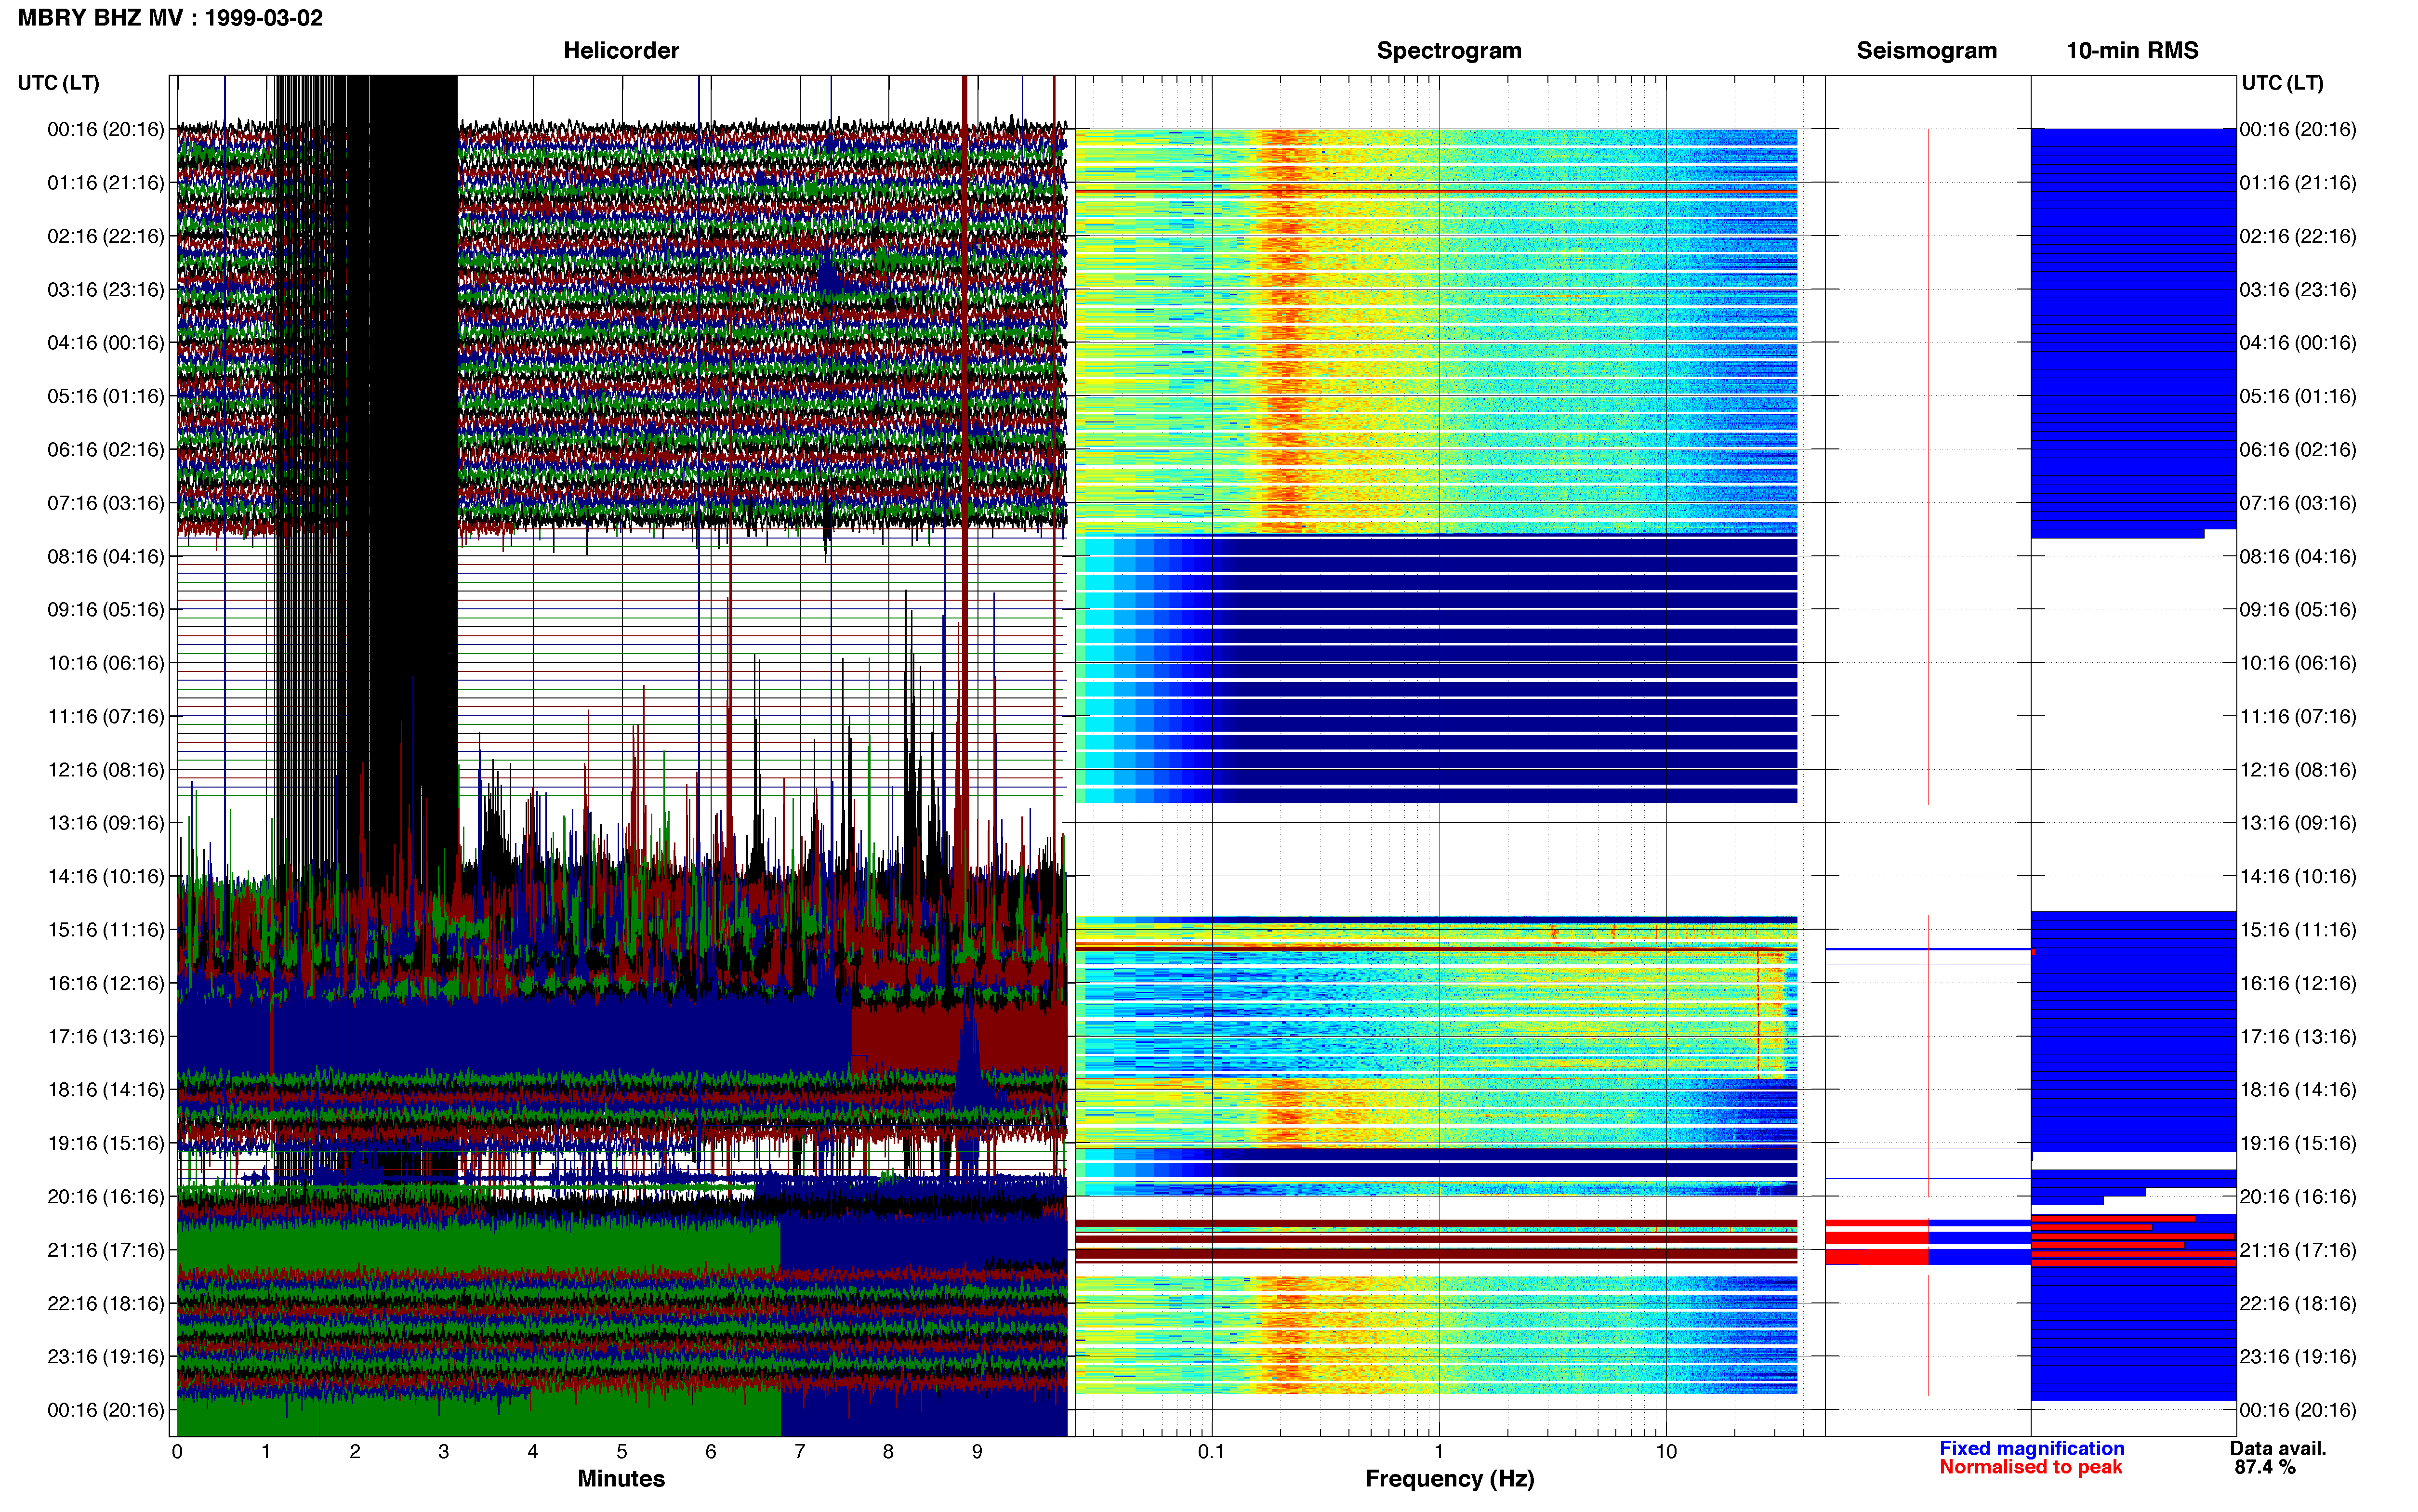Click the title 'MBRY BHZ MV : 1999-03-02'
Screen dimensions: 2418x1512
click(x=170, y=18)
